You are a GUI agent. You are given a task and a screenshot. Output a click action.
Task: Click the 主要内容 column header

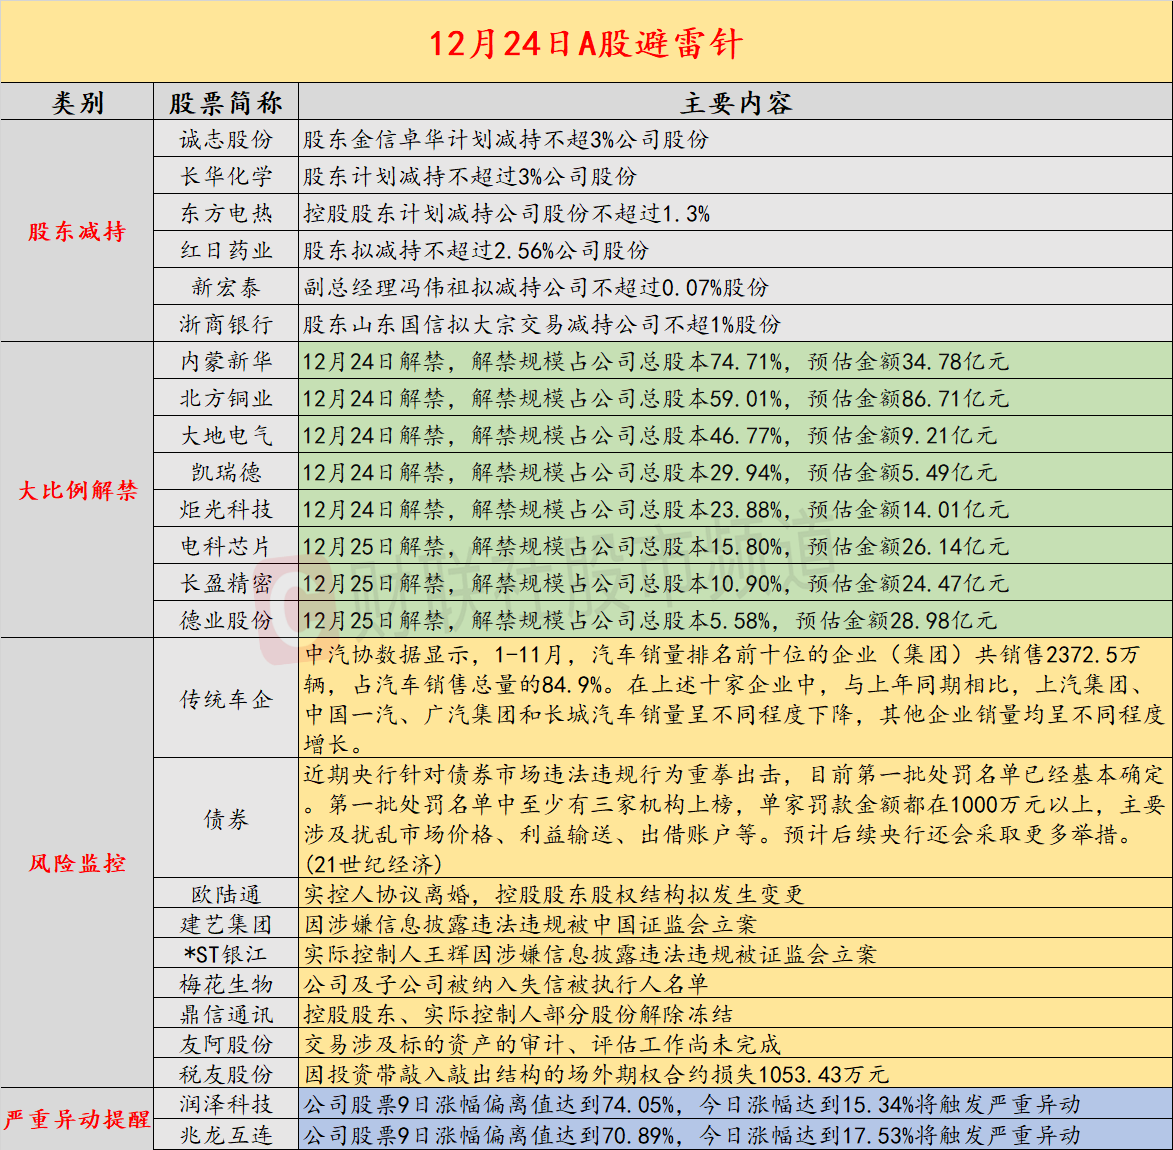735,103
